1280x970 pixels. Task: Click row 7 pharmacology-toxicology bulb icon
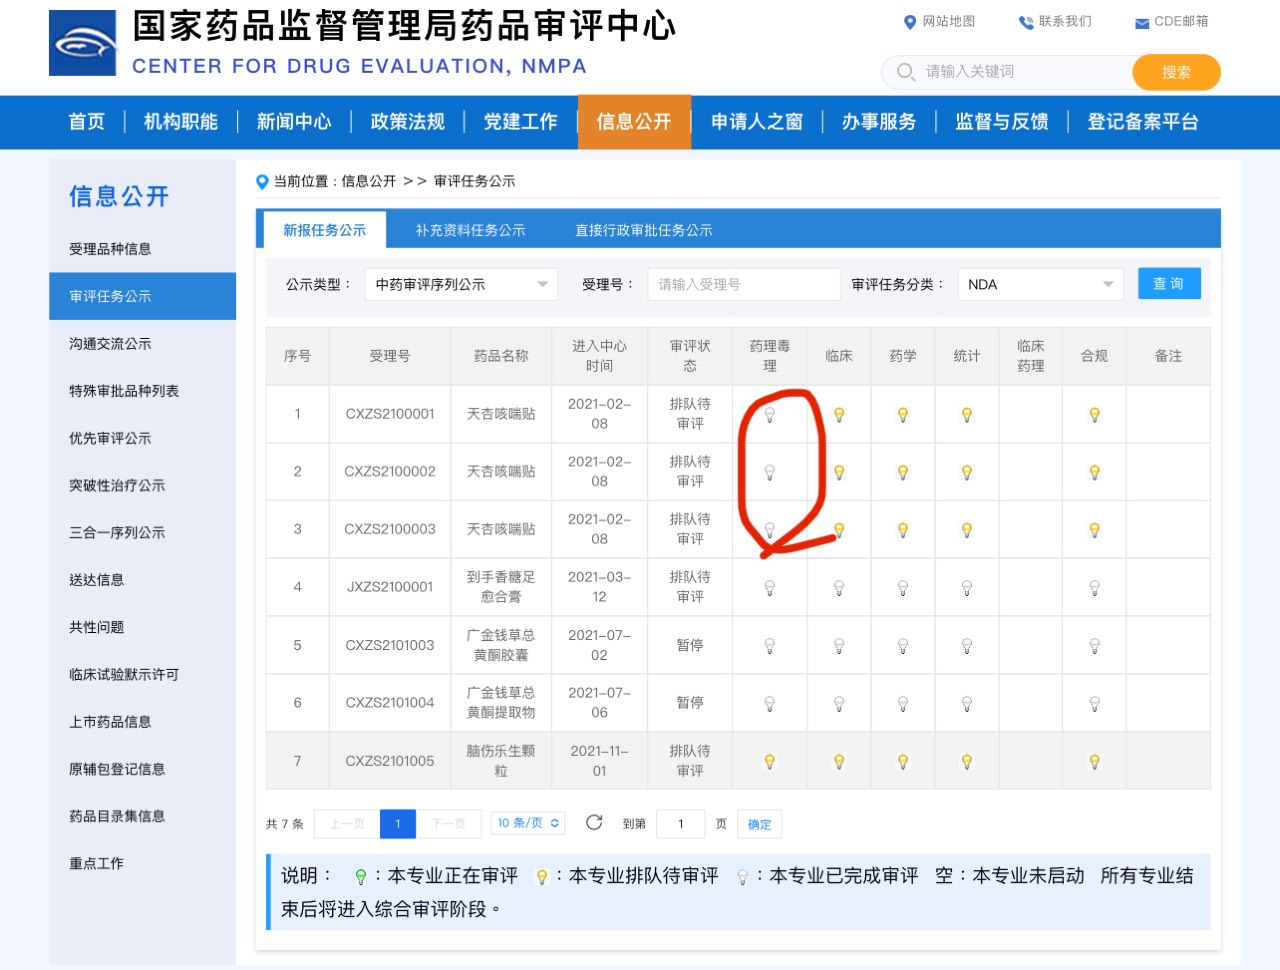[769, 762]
